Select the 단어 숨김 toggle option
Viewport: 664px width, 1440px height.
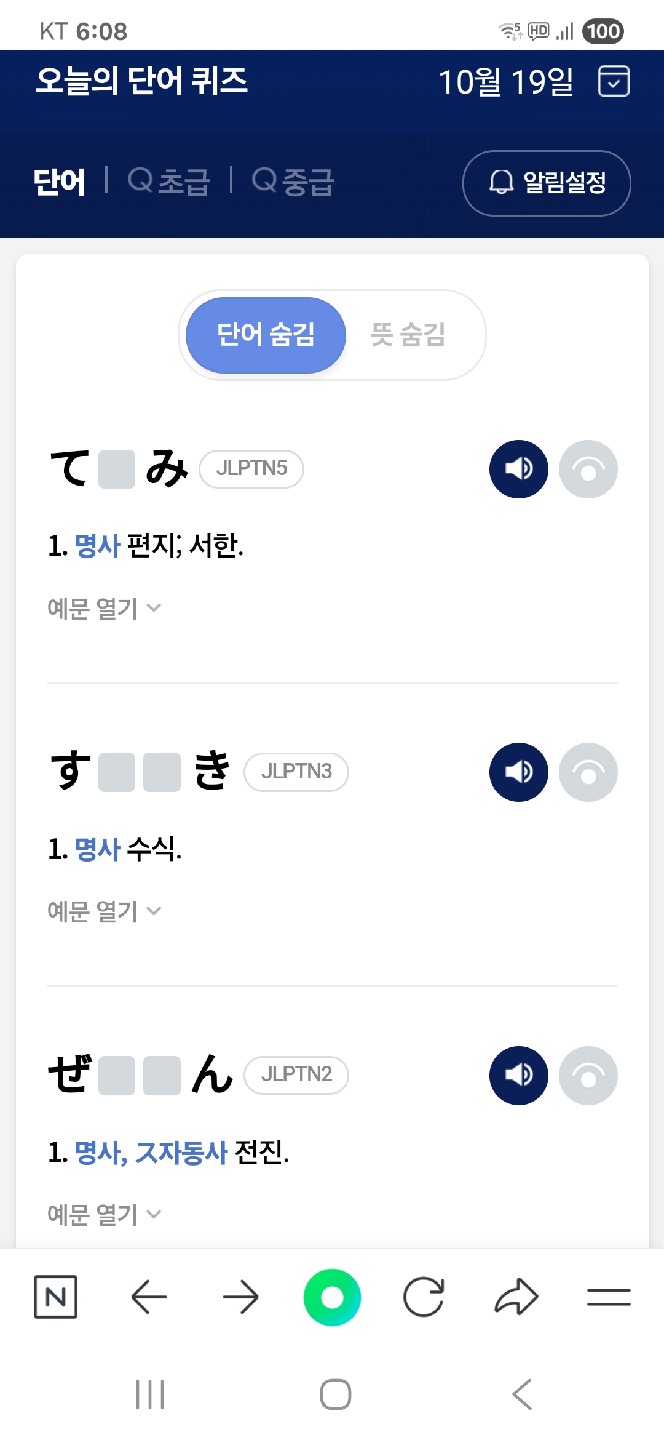tap(266, 335)
